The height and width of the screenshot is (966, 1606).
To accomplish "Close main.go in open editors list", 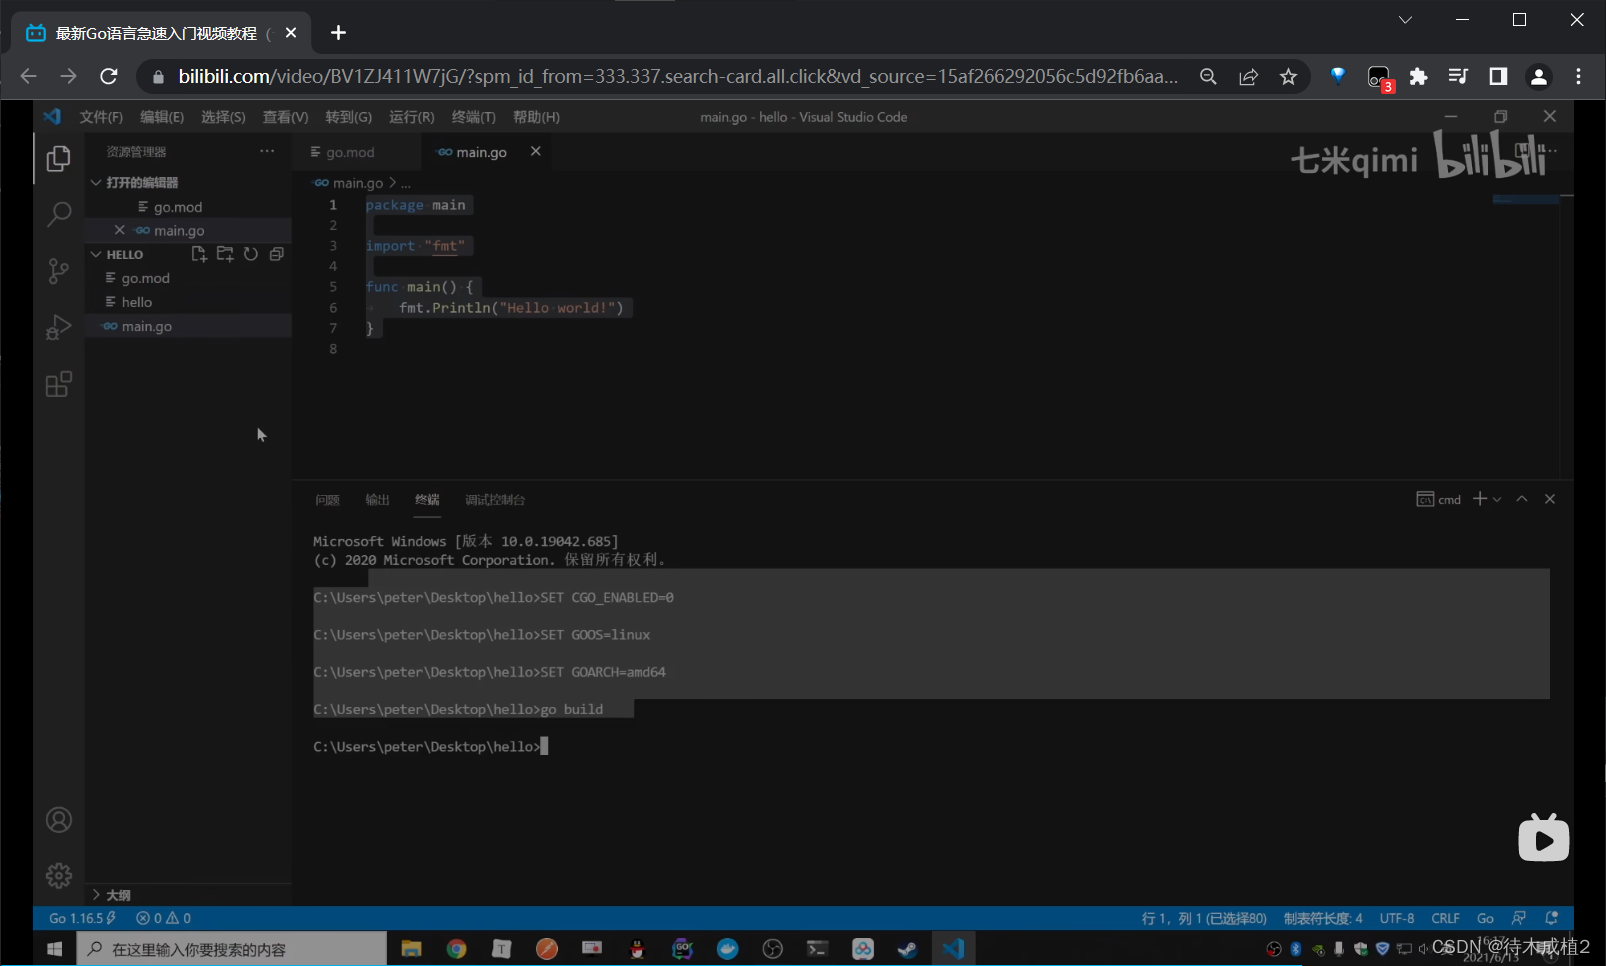I will coord(120,230).
